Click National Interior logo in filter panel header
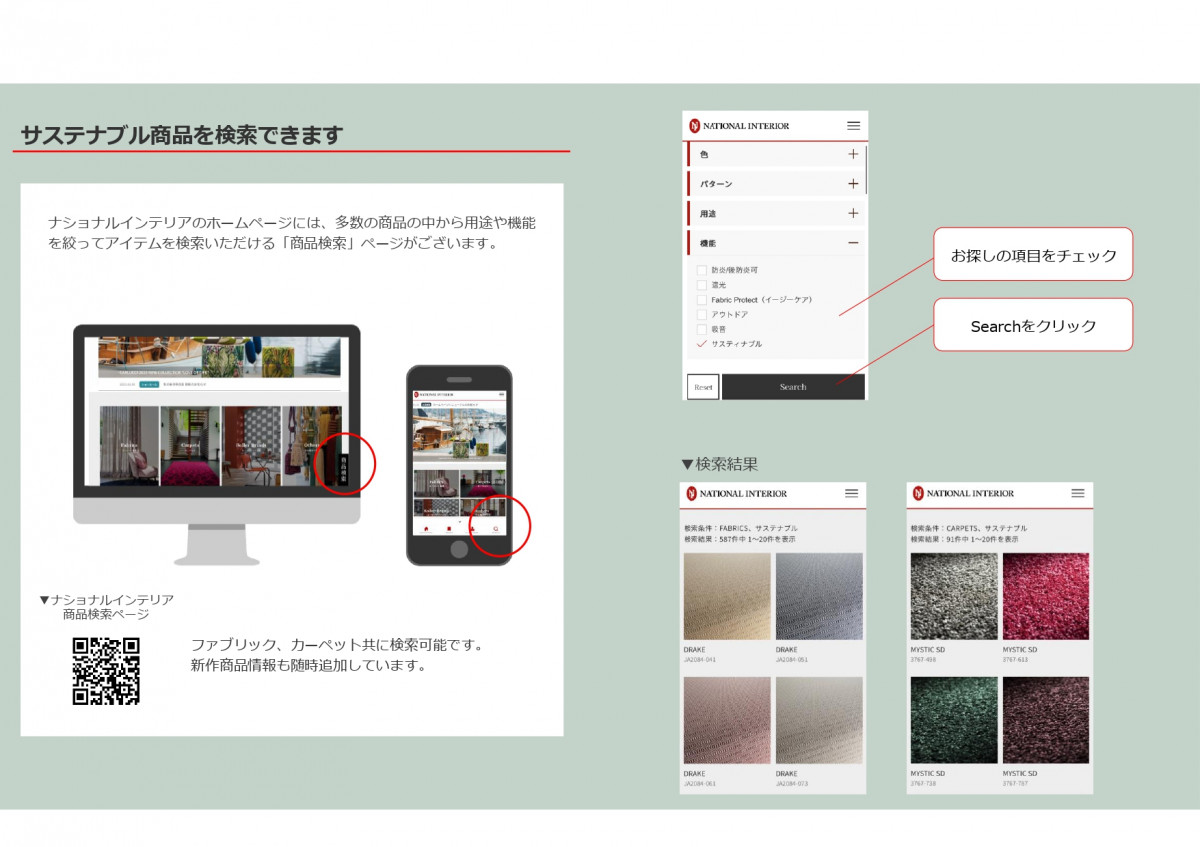 [739, 126]
